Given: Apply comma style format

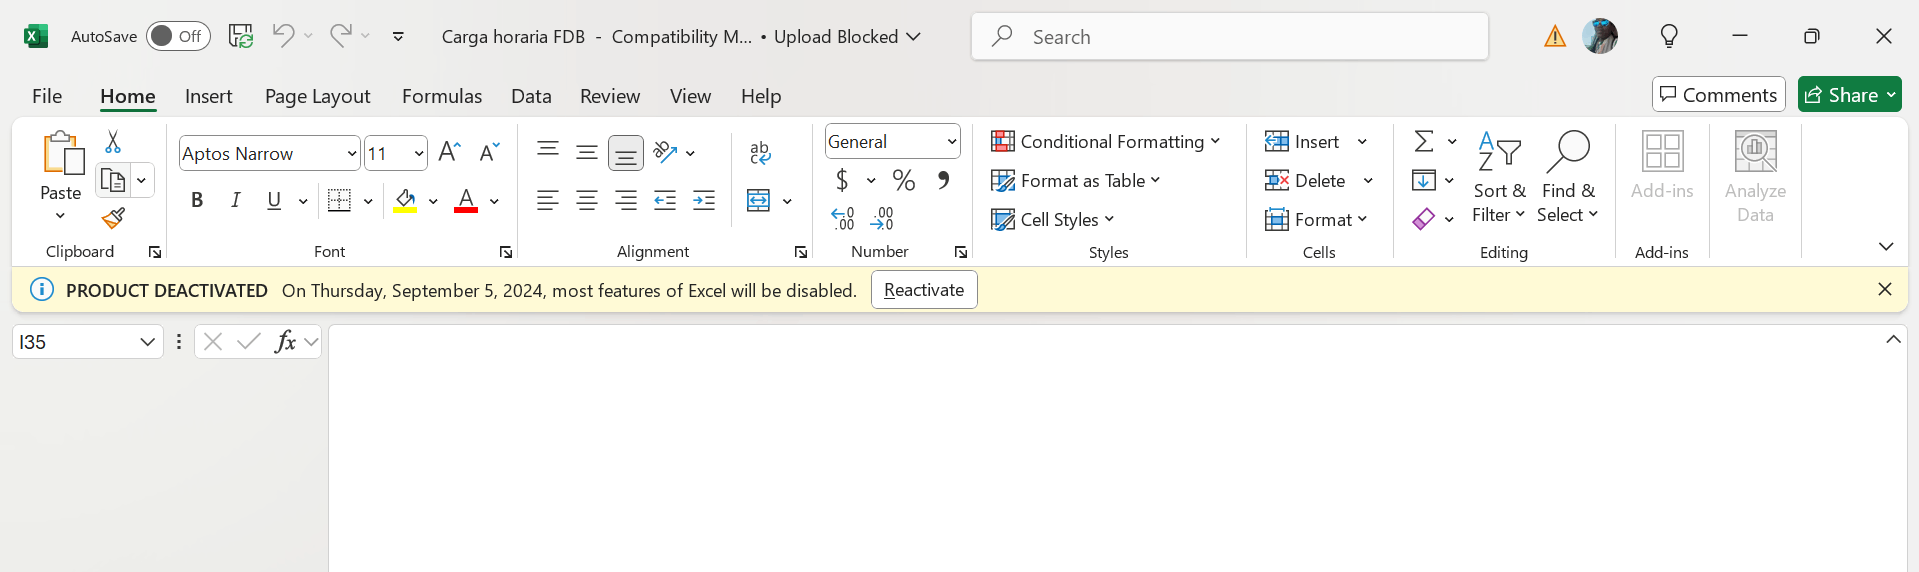Looking at the screenshot, I should [943, 180].
